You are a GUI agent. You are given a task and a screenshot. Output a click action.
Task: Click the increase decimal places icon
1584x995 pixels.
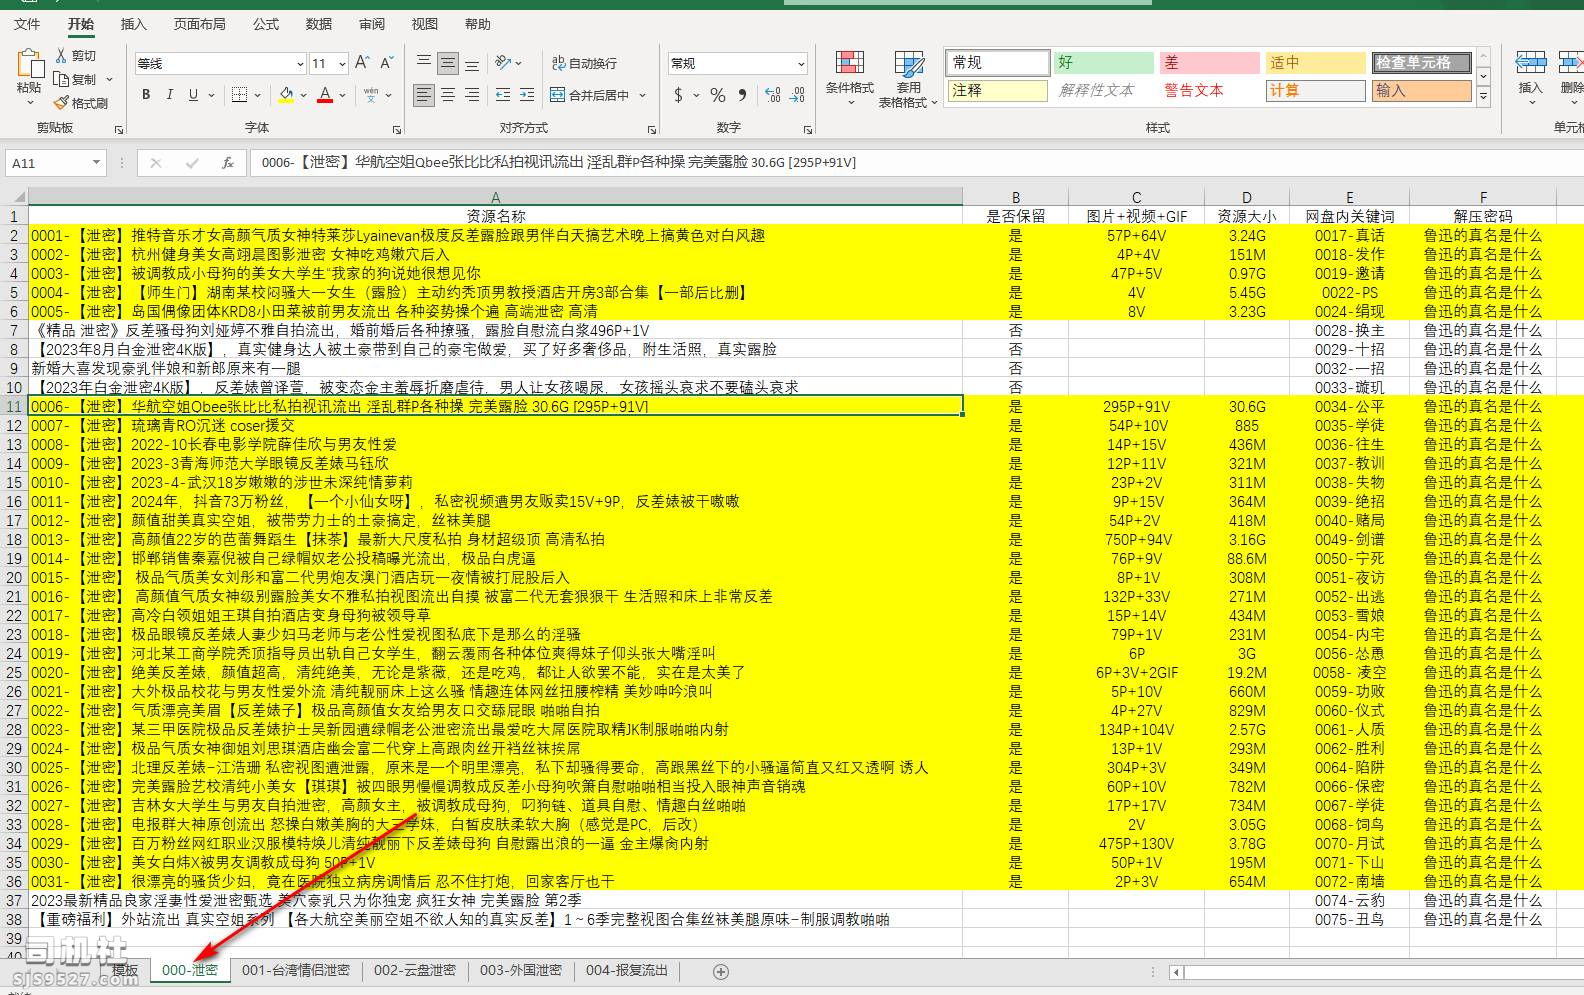(773, 95)
